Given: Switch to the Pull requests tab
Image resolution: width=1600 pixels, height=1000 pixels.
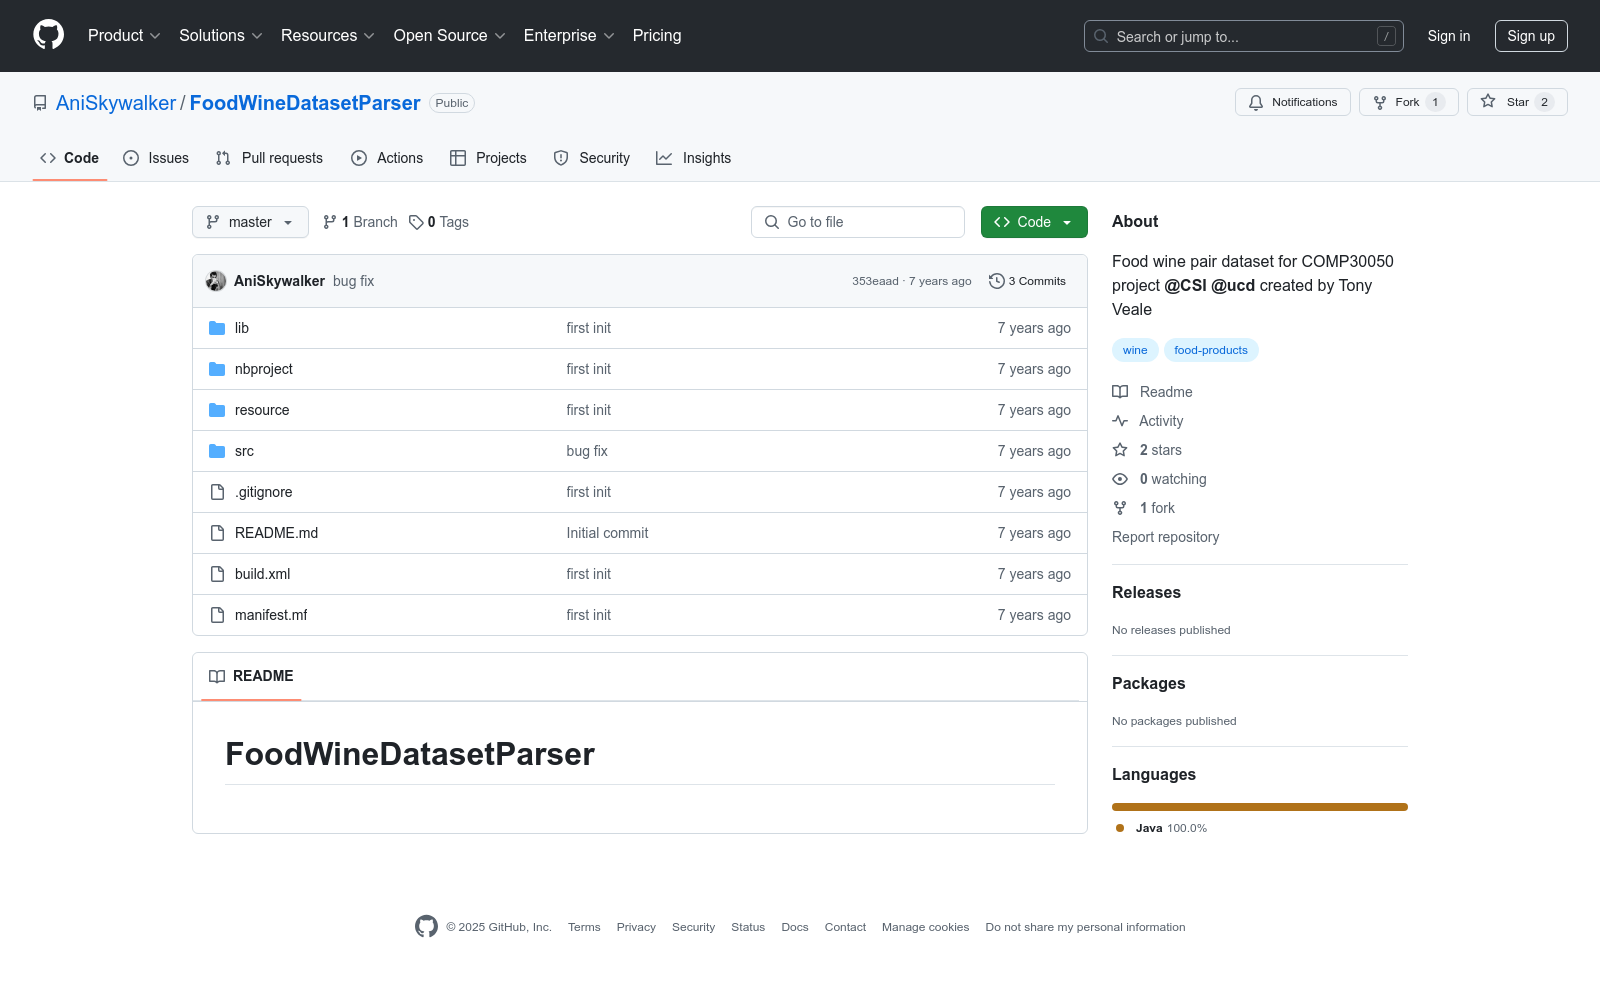Looking at the screenshot, I should click(269, 158).
